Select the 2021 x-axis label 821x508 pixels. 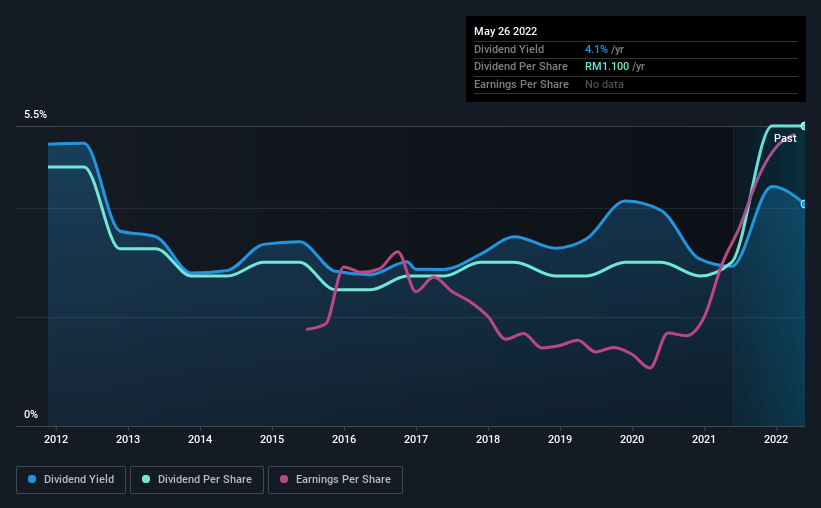tap(704, 439)
